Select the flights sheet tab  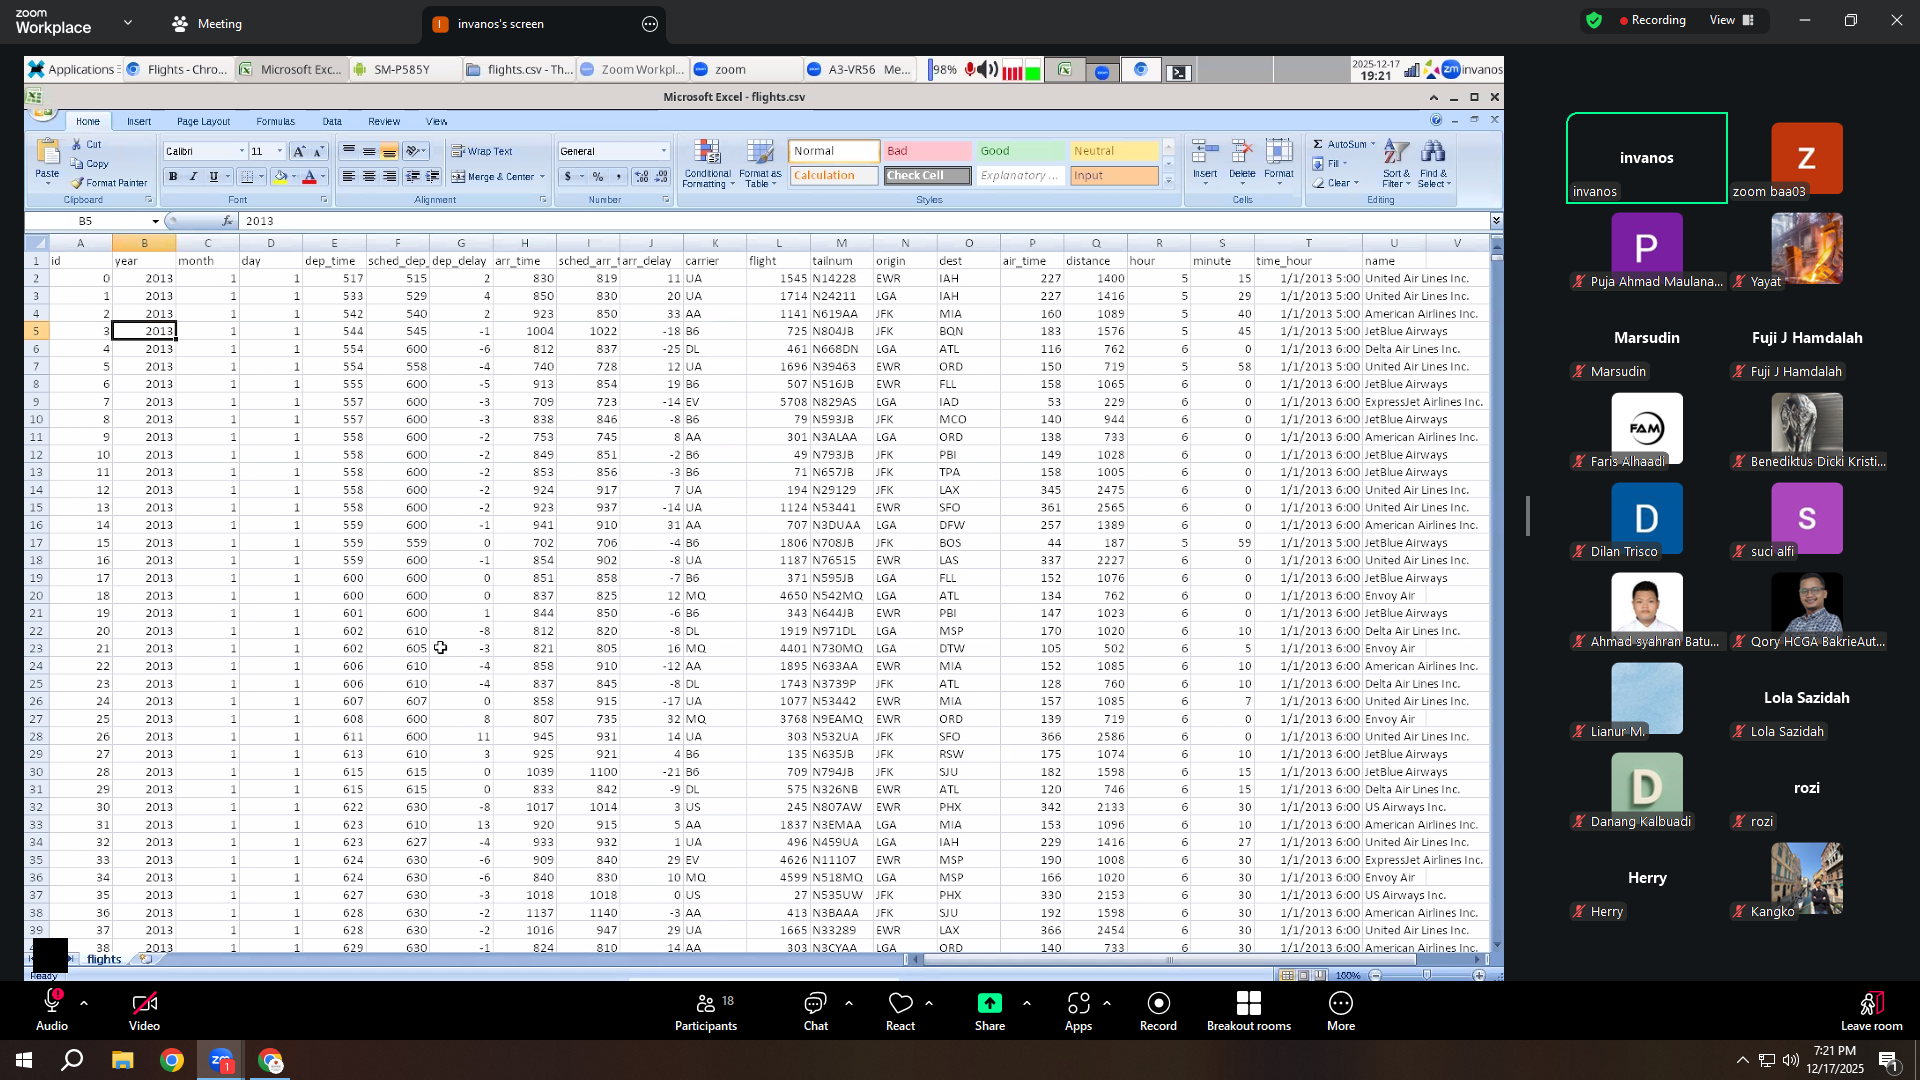point(104,960)
